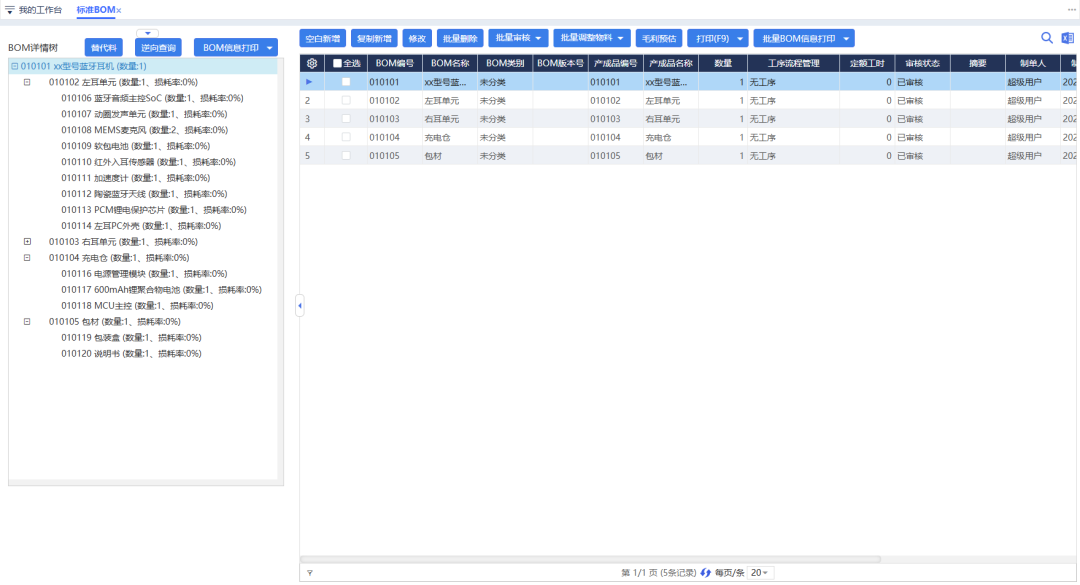Screen dimensions: 1080x585
Task: Switch to 我的工作台 tab
Action: (x=40, y=10)
